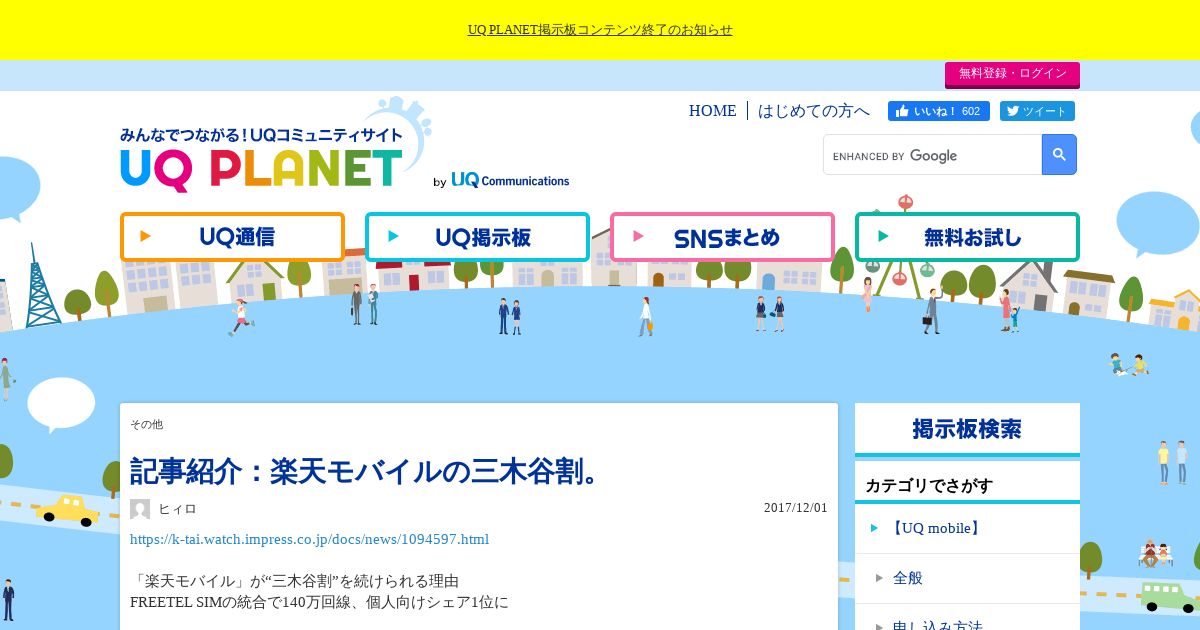The width and height of the screenshot is (1200, 630).
Task: Click the orange arrow in UQ通信
Action: [146, 237]
